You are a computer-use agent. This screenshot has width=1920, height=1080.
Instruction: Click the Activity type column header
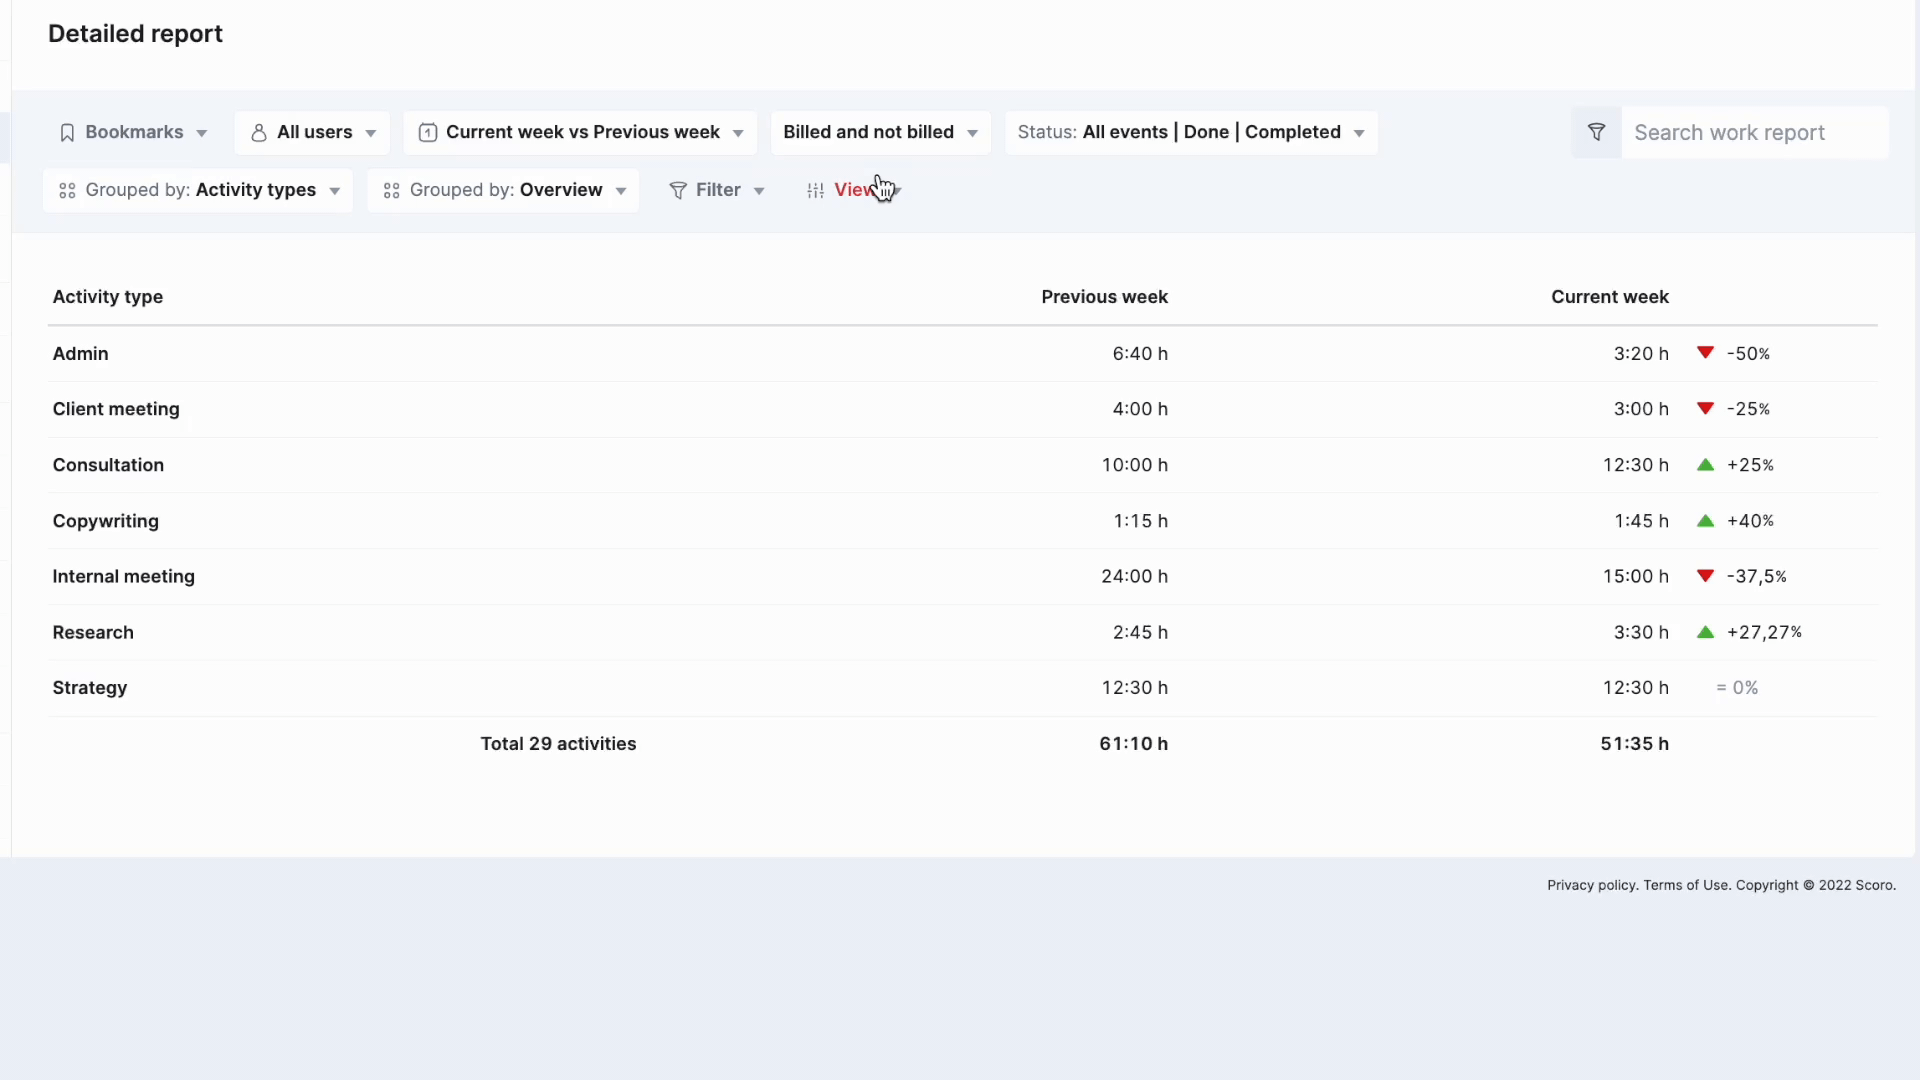(108, 297)
